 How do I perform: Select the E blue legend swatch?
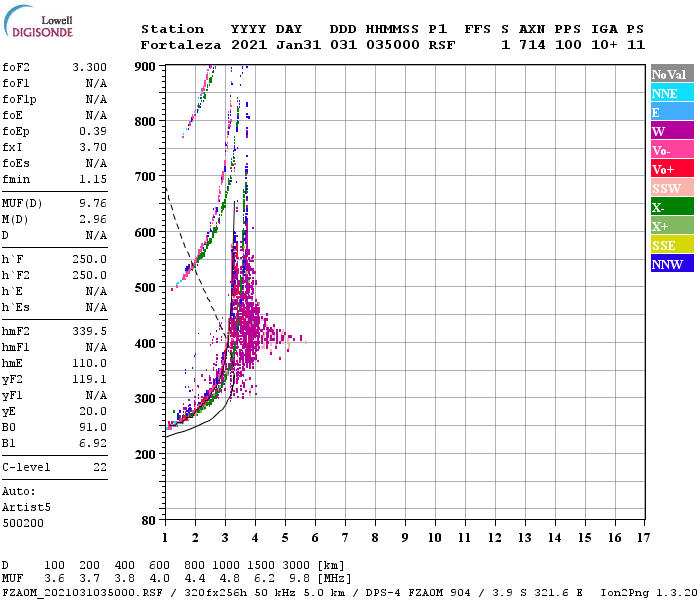(x=672, y=112)
